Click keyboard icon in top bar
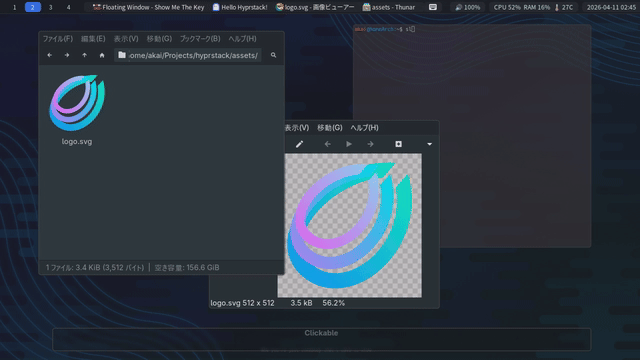This screenshot has height=360, width=640. tap(433, 7)
